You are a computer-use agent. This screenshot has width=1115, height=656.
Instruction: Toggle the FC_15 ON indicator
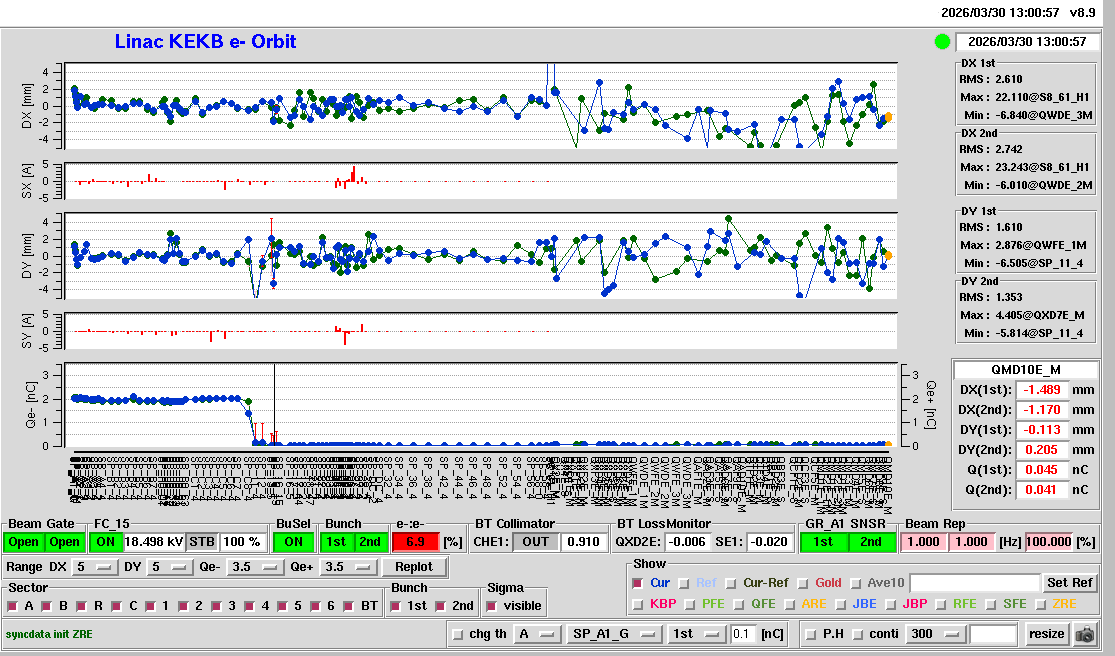click(x=105, y=542)
